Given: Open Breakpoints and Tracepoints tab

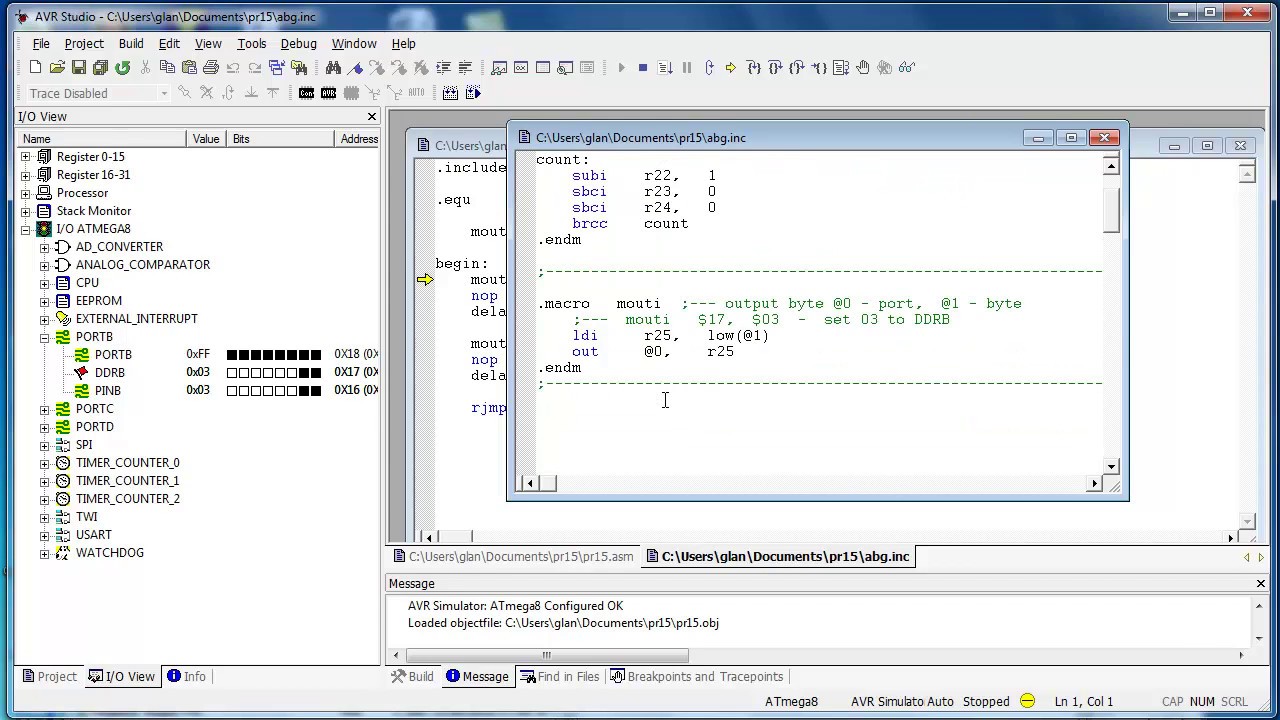Looking at the screenshot, I should click(696, 677).
